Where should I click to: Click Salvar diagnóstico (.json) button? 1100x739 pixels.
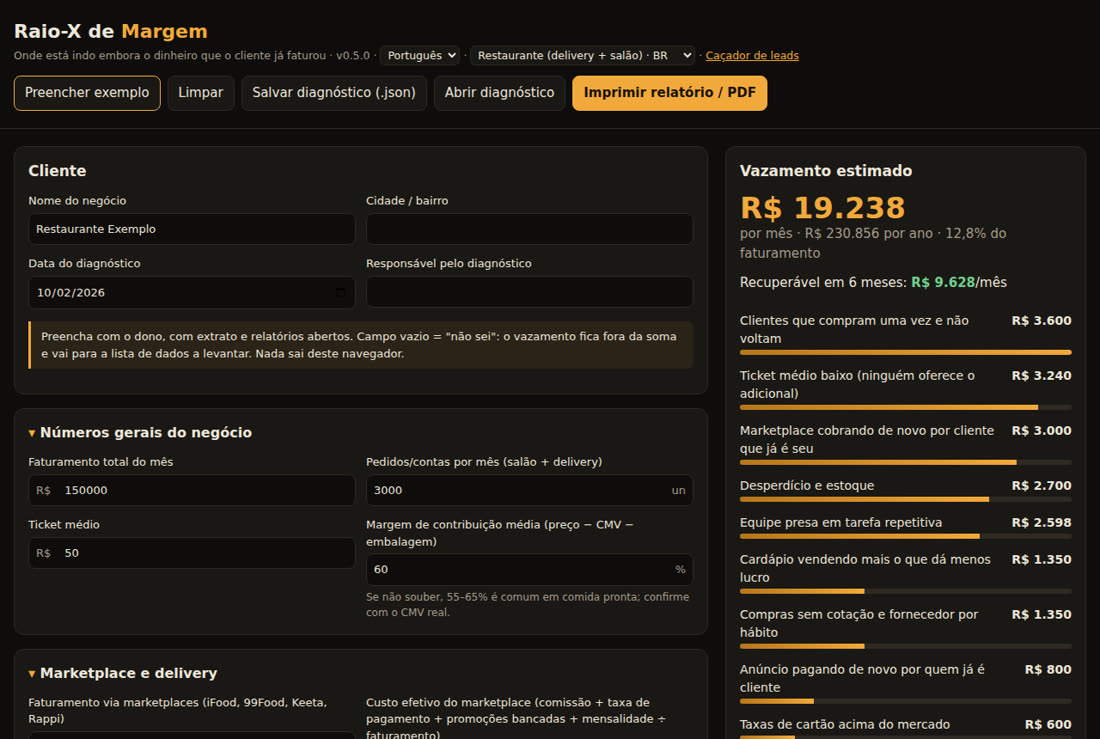point(334,93)
